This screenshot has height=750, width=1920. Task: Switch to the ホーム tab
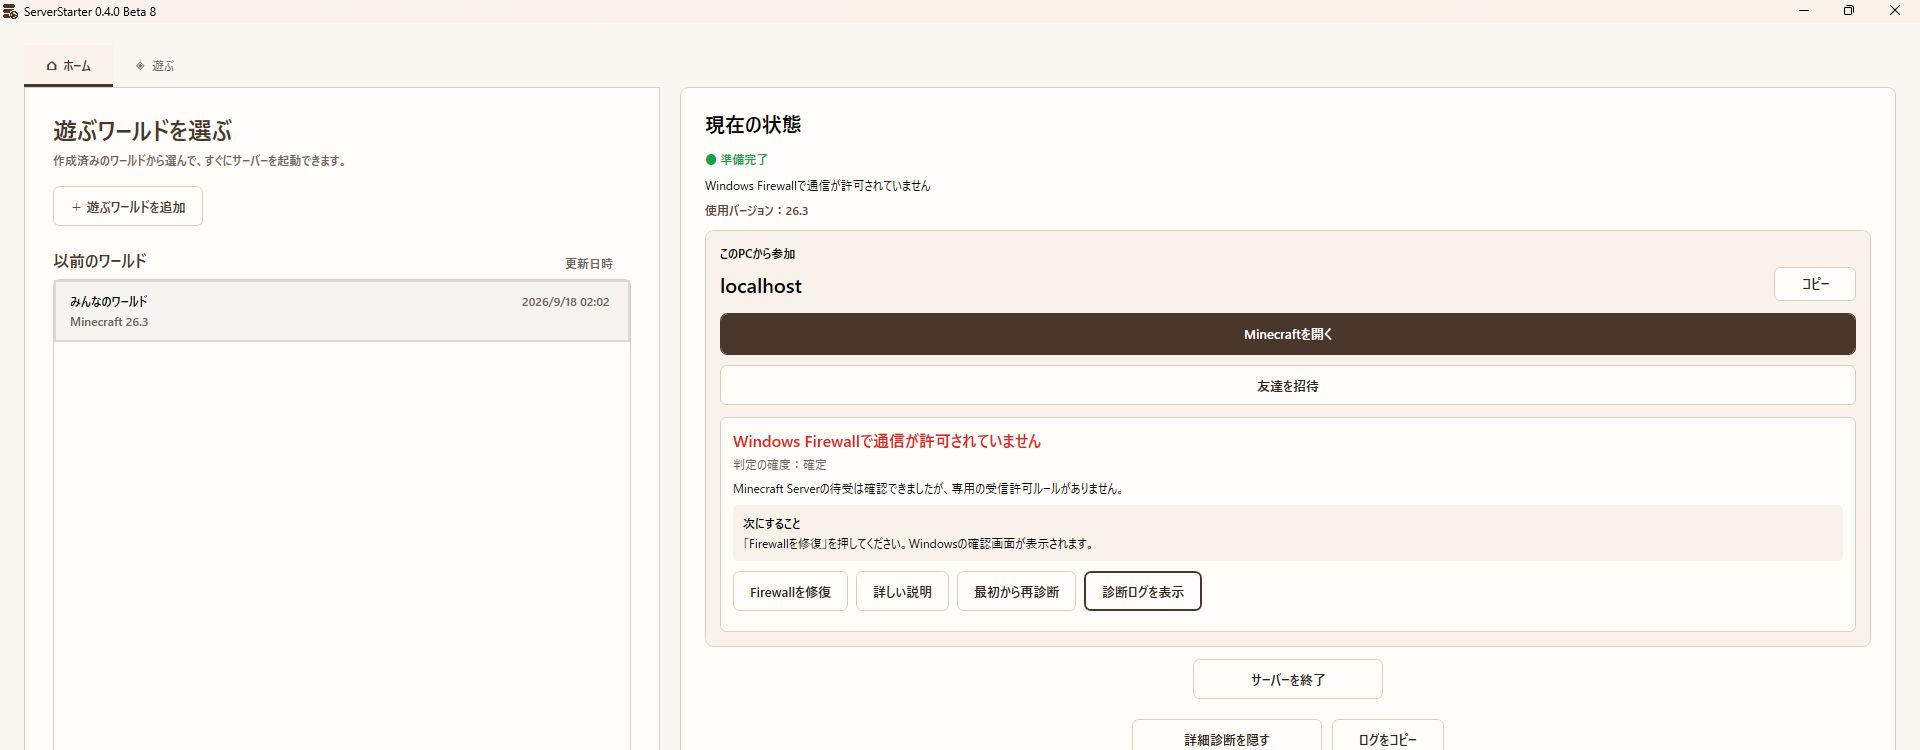(x=68, y=66)
